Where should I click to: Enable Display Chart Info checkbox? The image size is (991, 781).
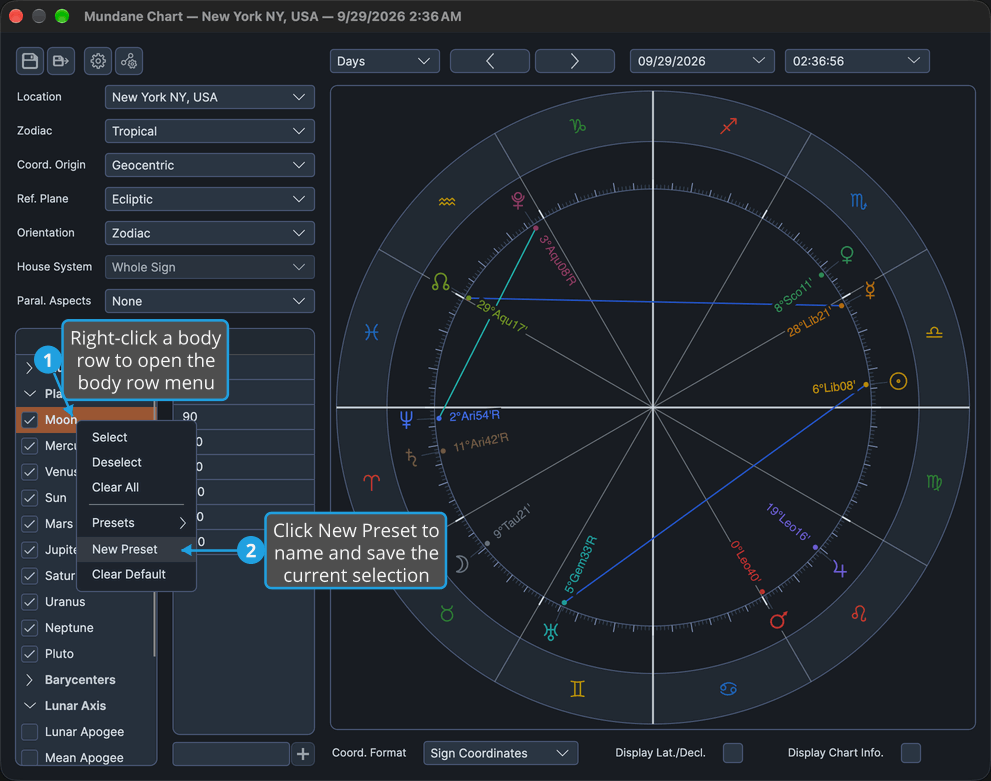911,753
